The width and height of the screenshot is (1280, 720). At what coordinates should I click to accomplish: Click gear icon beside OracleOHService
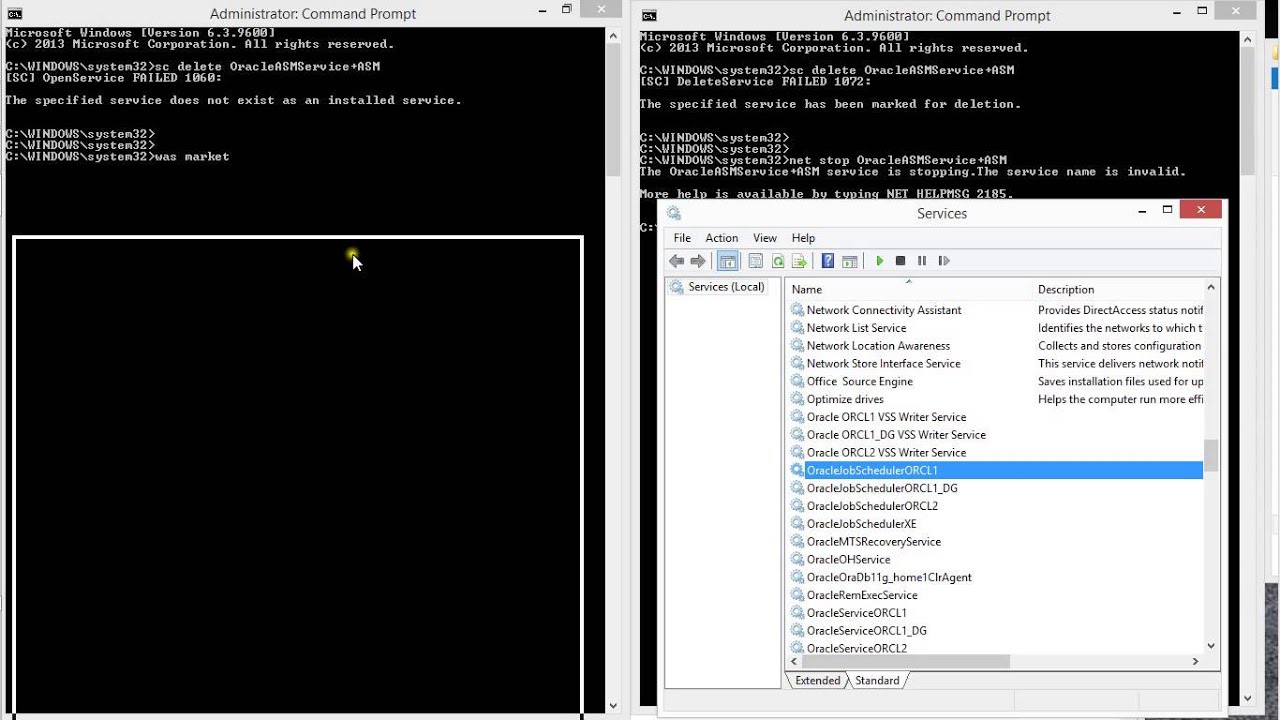coord(797,559)
